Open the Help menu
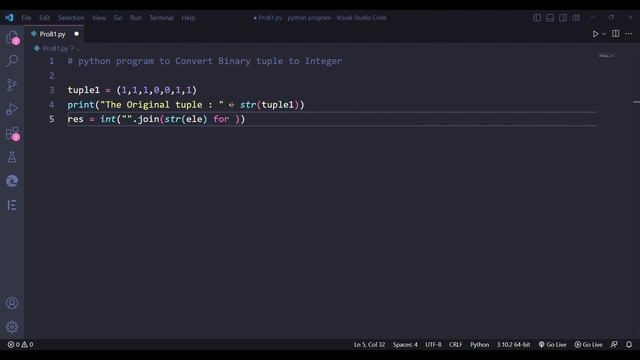This screenshot has height=360, width=640. pyautogui.click(x=188, y=18)
